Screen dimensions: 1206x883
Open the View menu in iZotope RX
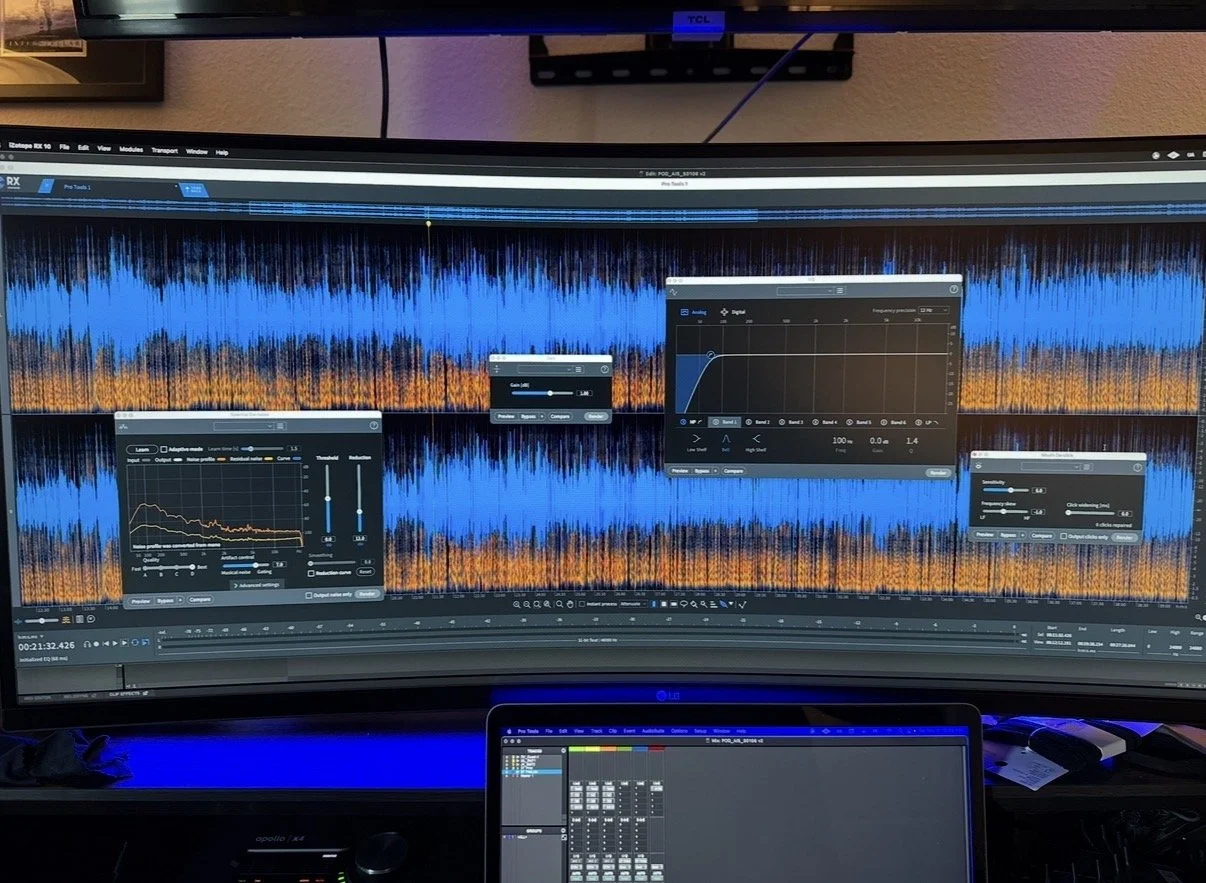pyautogui.click(x=104, y=149)
